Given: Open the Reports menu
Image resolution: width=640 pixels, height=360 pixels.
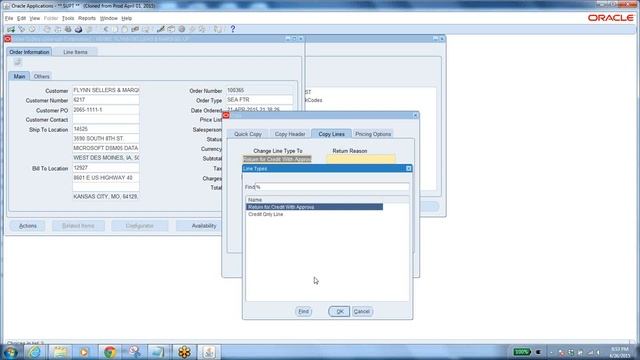Looking at the screenshot, I should click(87, 18).
